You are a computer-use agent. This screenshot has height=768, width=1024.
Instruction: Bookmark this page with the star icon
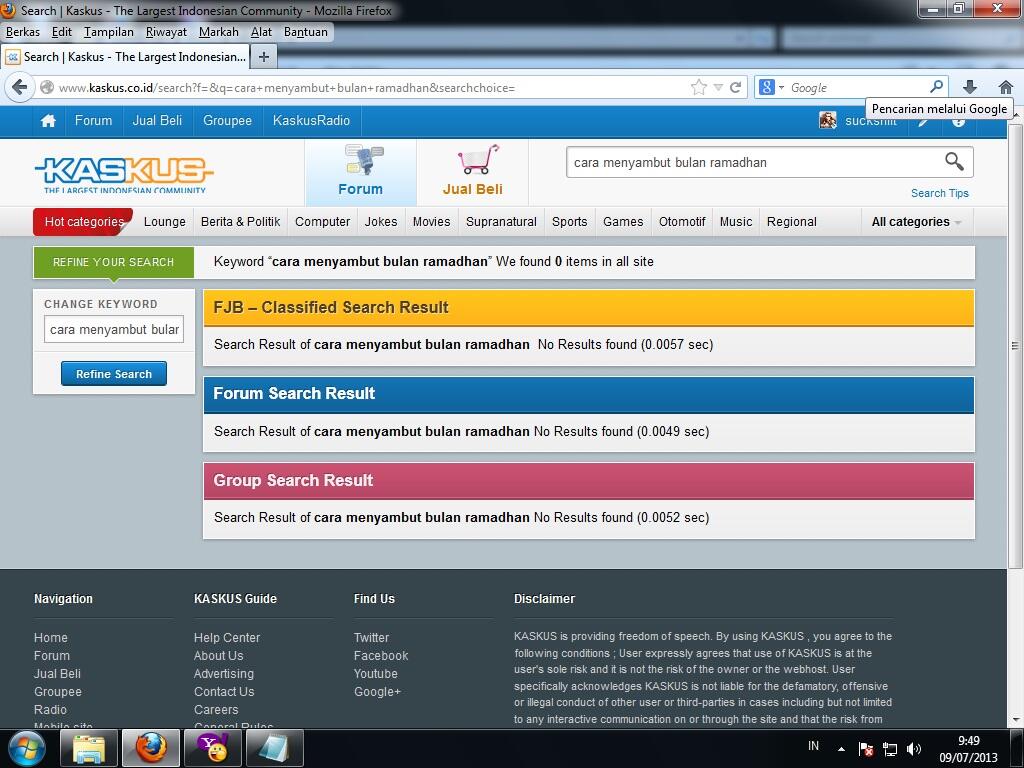pyautogui.click(x=699, y=88)
